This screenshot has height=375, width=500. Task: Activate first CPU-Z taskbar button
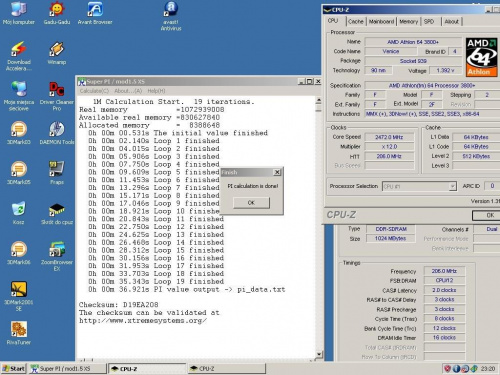(x=147, y=369)
